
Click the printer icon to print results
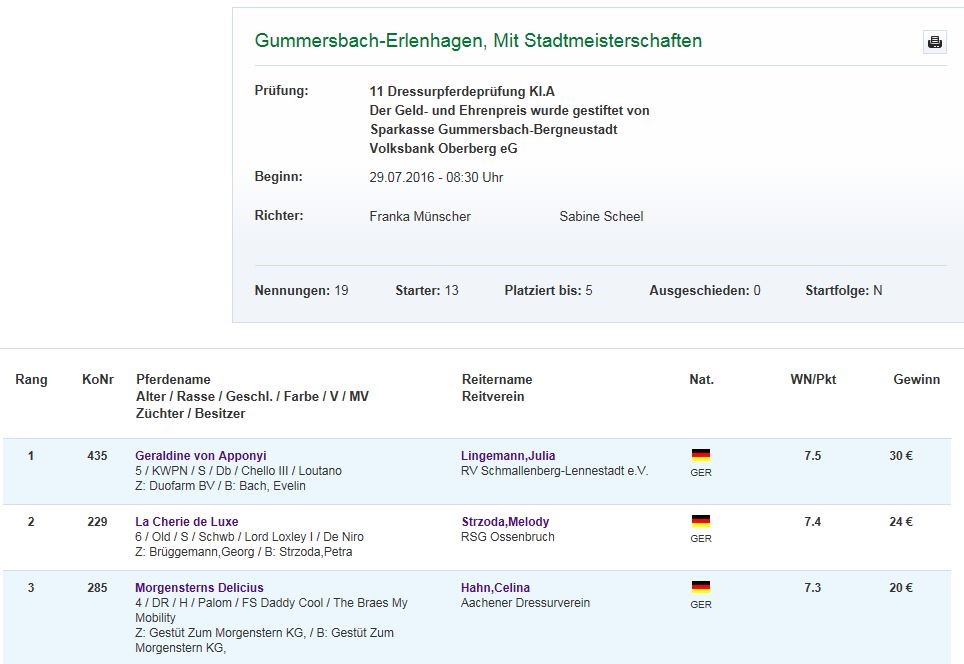pyautogui.click(x=934, y=42)
